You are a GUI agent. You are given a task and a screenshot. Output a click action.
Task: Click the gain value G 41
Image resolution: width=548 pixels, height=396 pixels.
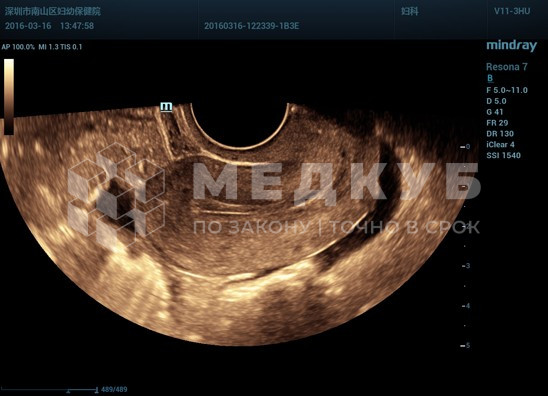point(495,112)
